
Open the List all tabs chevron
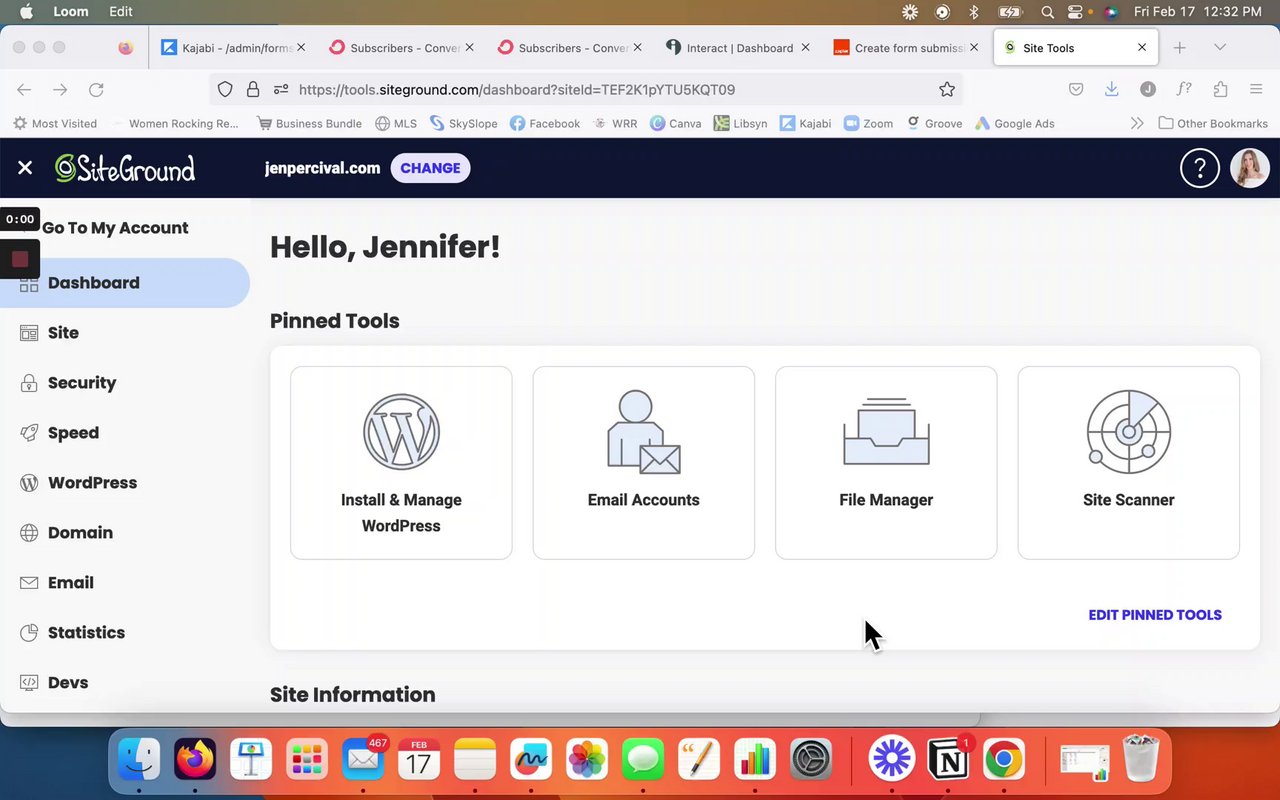[x=1219, y=47]
